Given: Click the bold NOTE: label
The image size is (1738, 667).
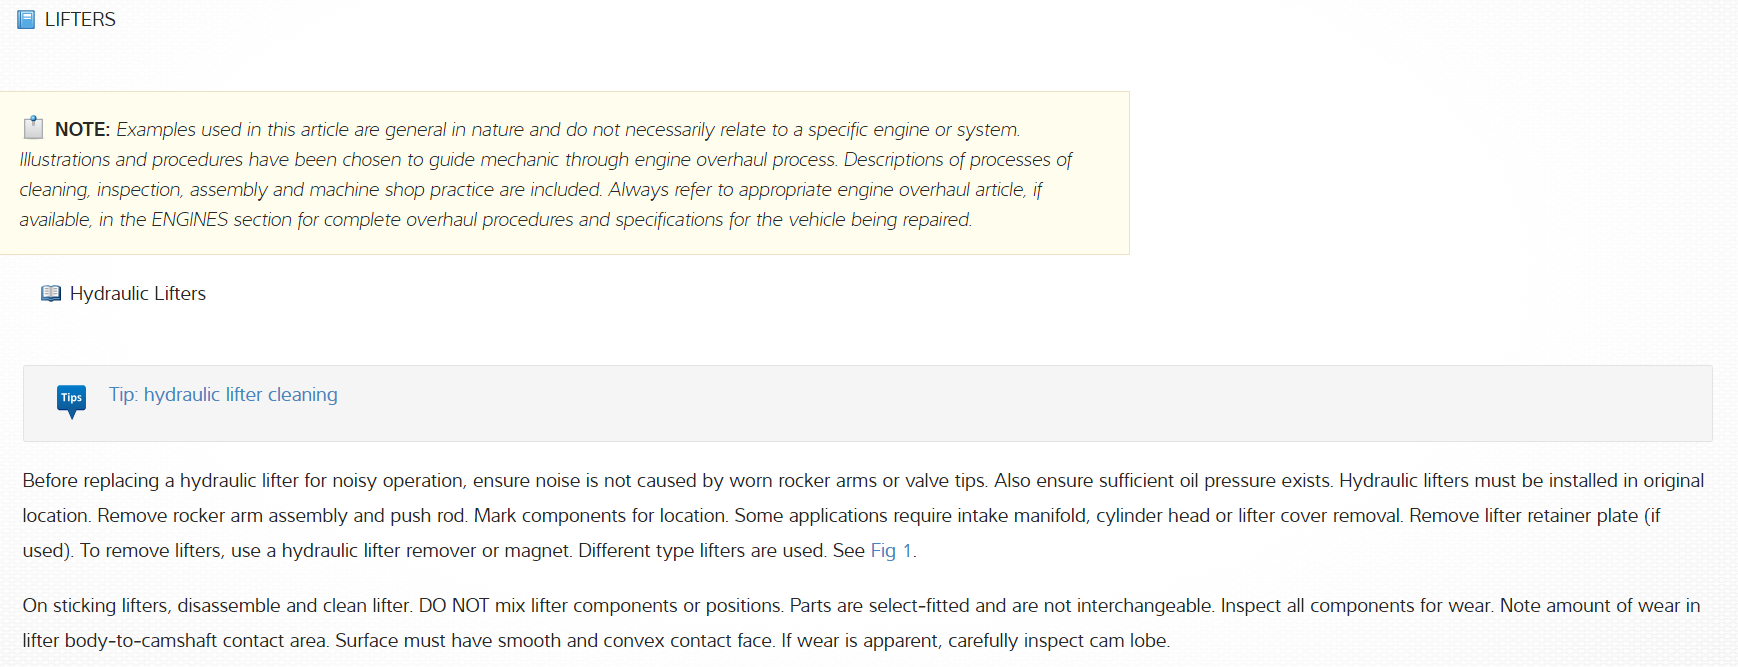Looking at the screenshot, I should (x=82, y=130).
